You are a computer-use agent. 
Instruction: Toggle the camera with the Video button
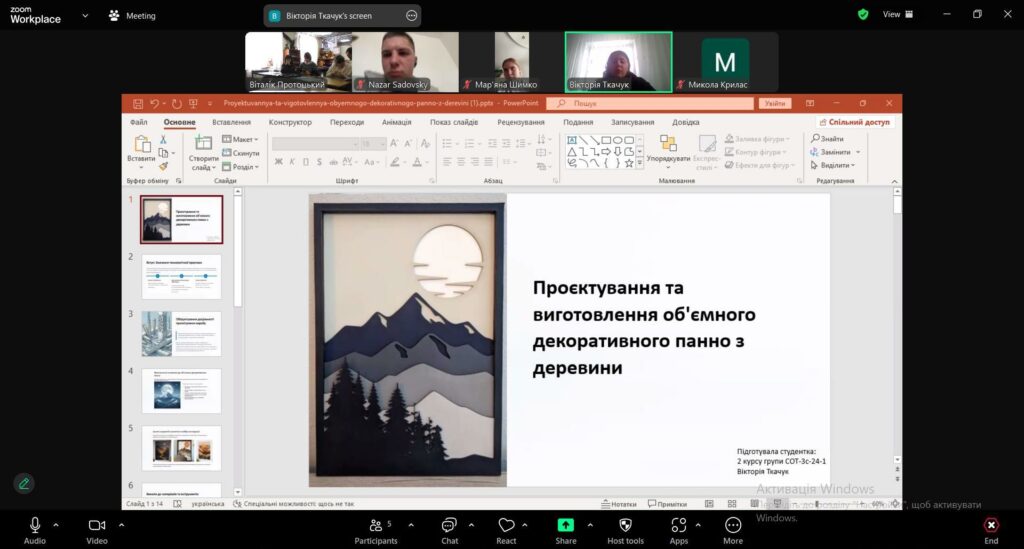point(97,526)
